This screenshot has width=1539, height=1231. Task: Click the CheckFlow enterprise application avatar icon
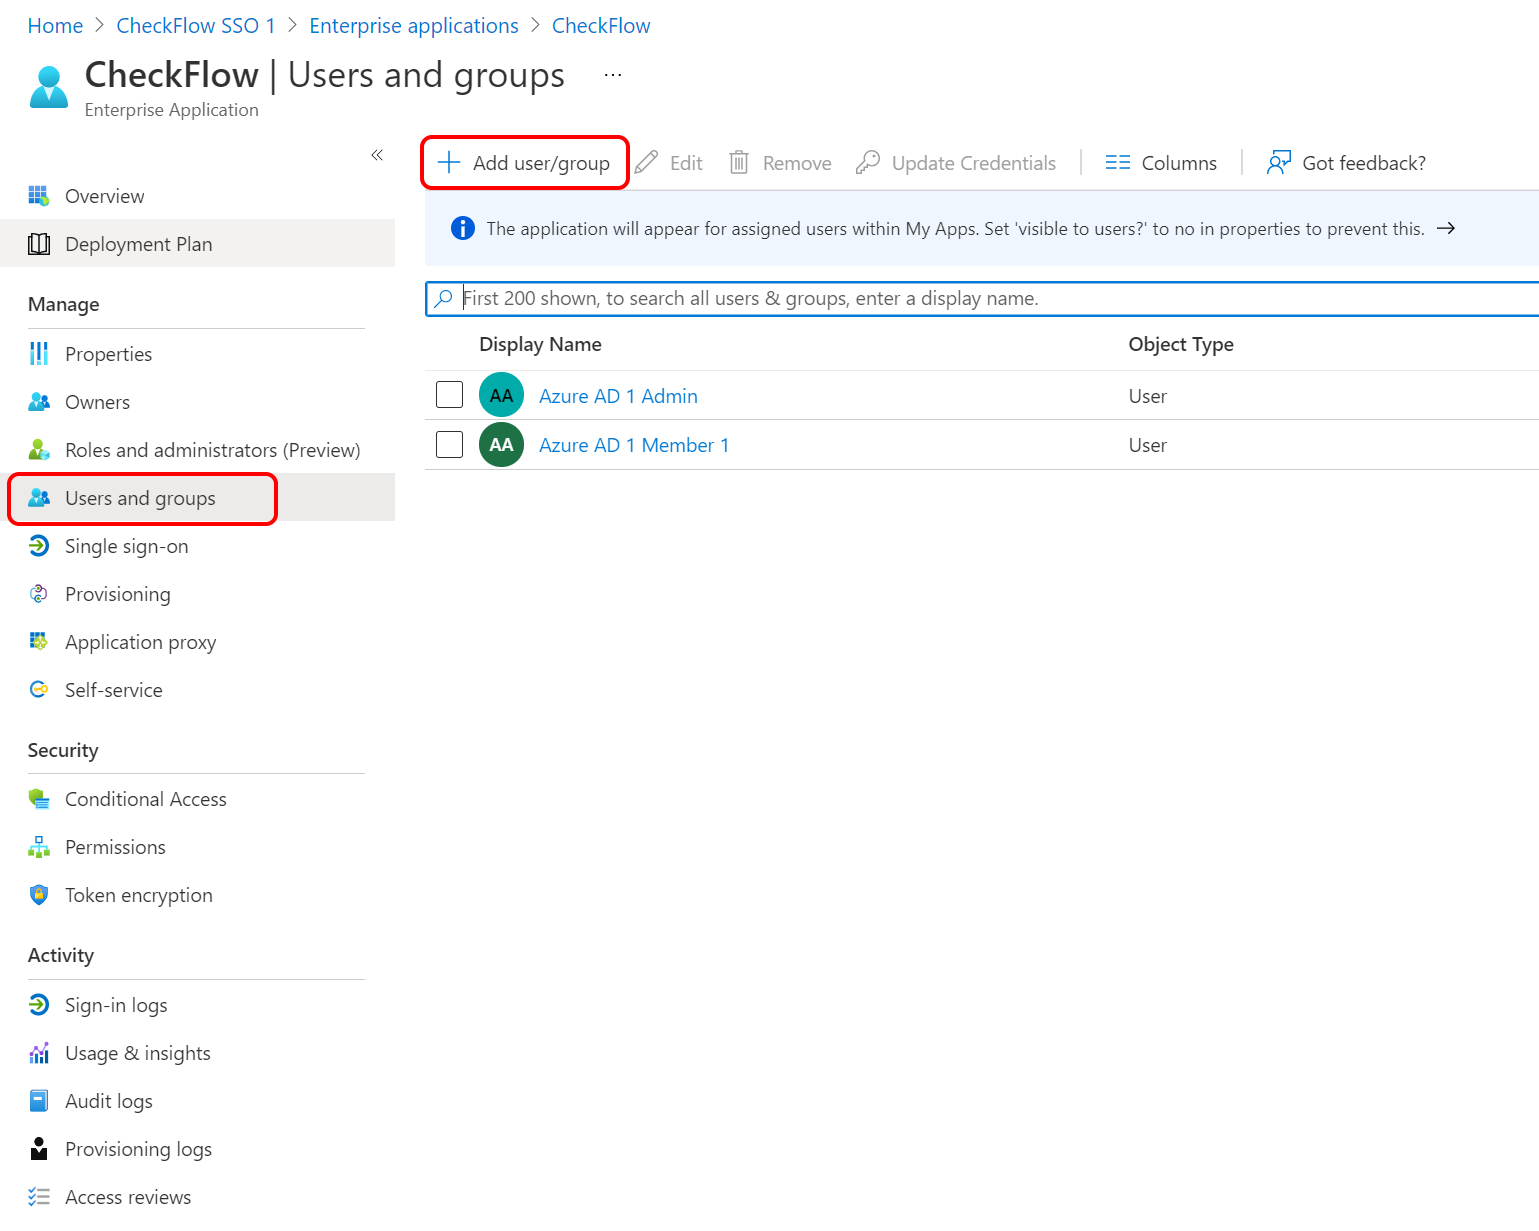click(49, 86)
